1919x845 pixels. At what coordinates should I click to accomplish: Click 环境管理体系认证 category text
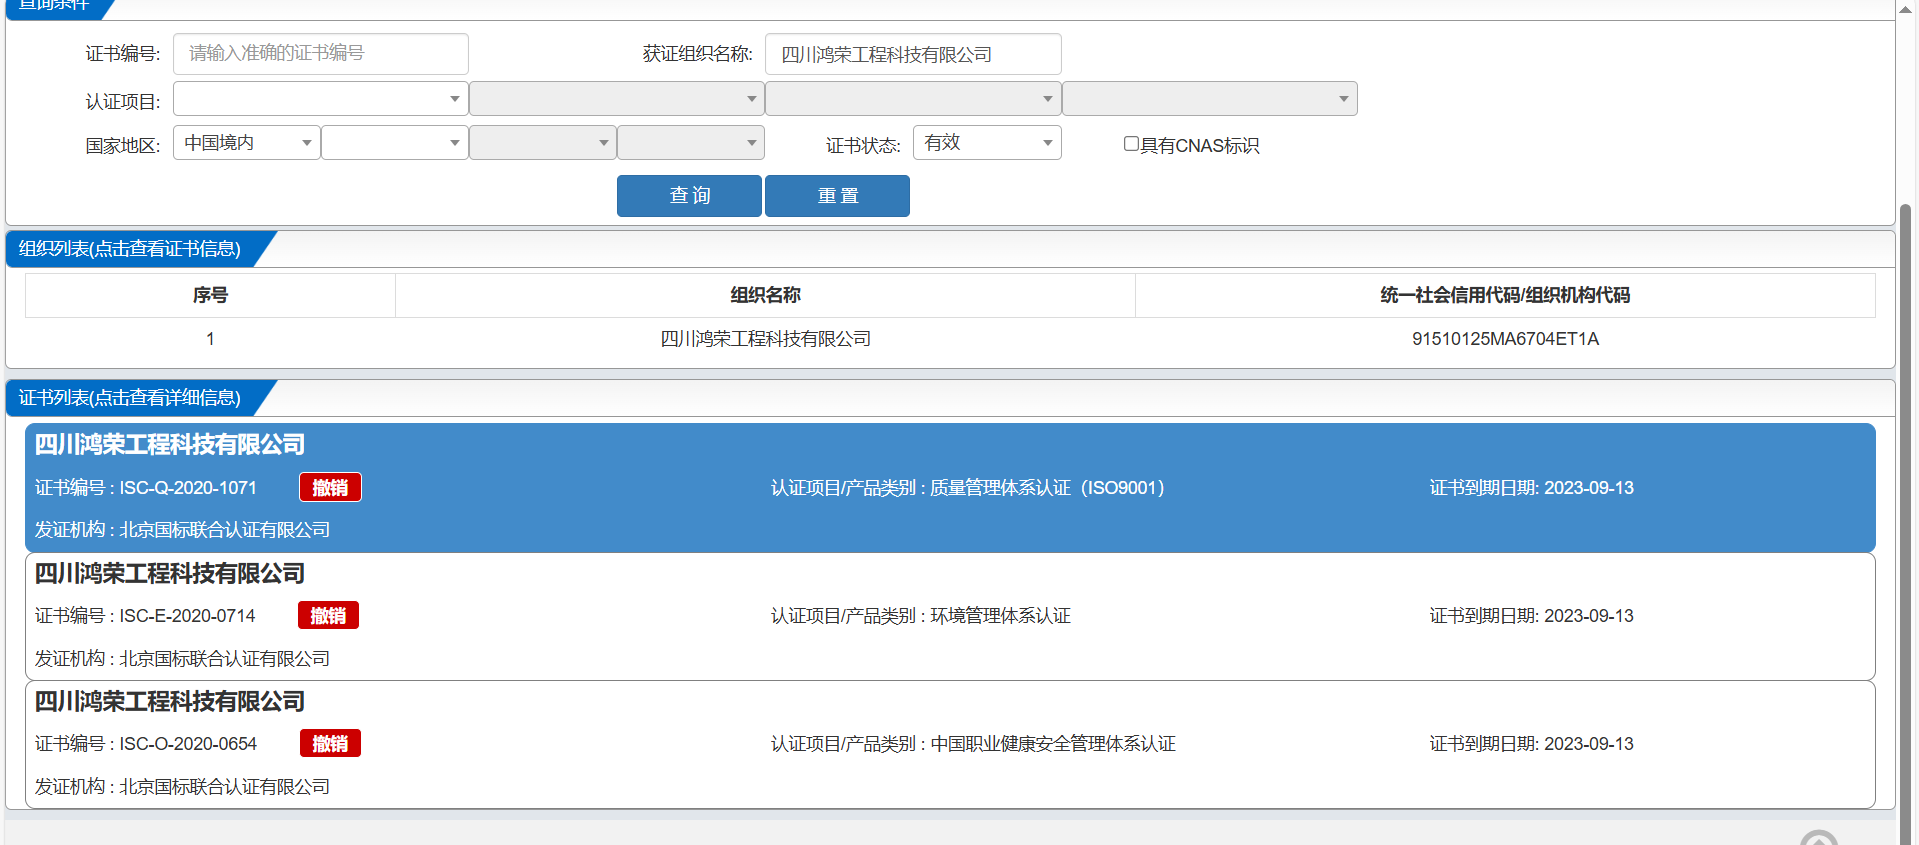point(1000,616)
